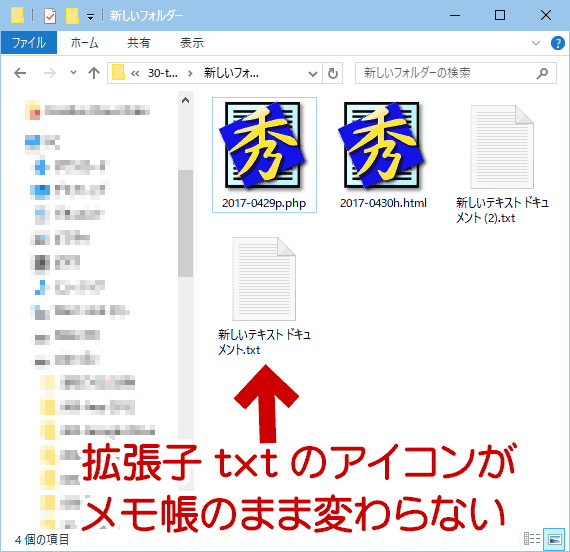This screenshot has height=552, width=570.
Task: Maximize the 新しいフォルダー window
Action: pos(500,15)
